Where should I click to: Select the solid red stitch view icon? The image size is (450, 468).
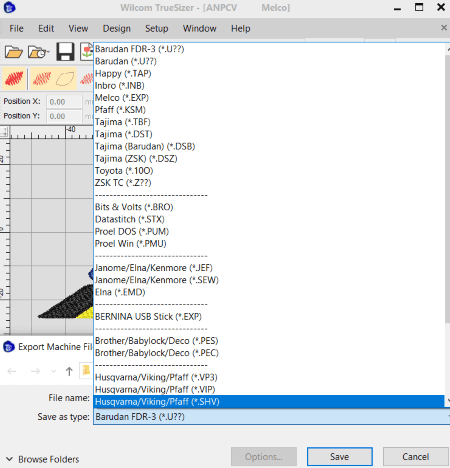click(x=14, y=79)
